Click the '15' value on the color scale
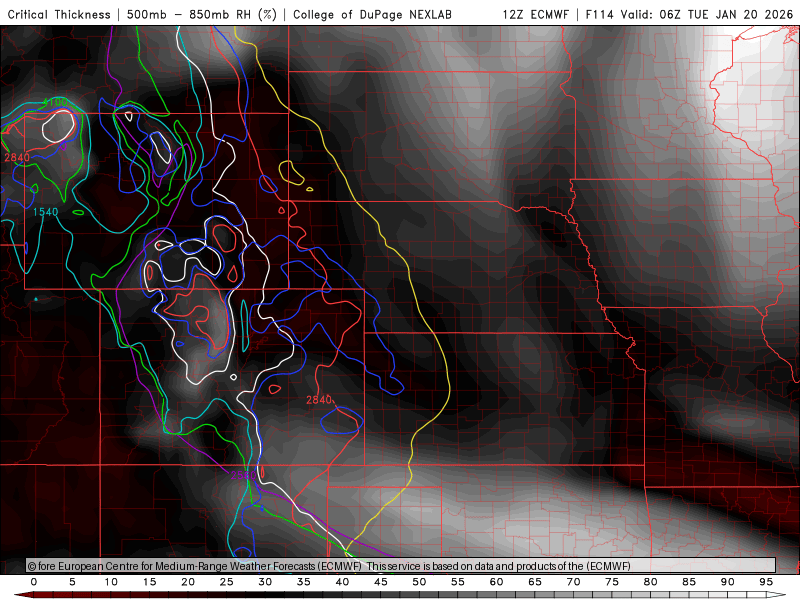 click(149, 582)
